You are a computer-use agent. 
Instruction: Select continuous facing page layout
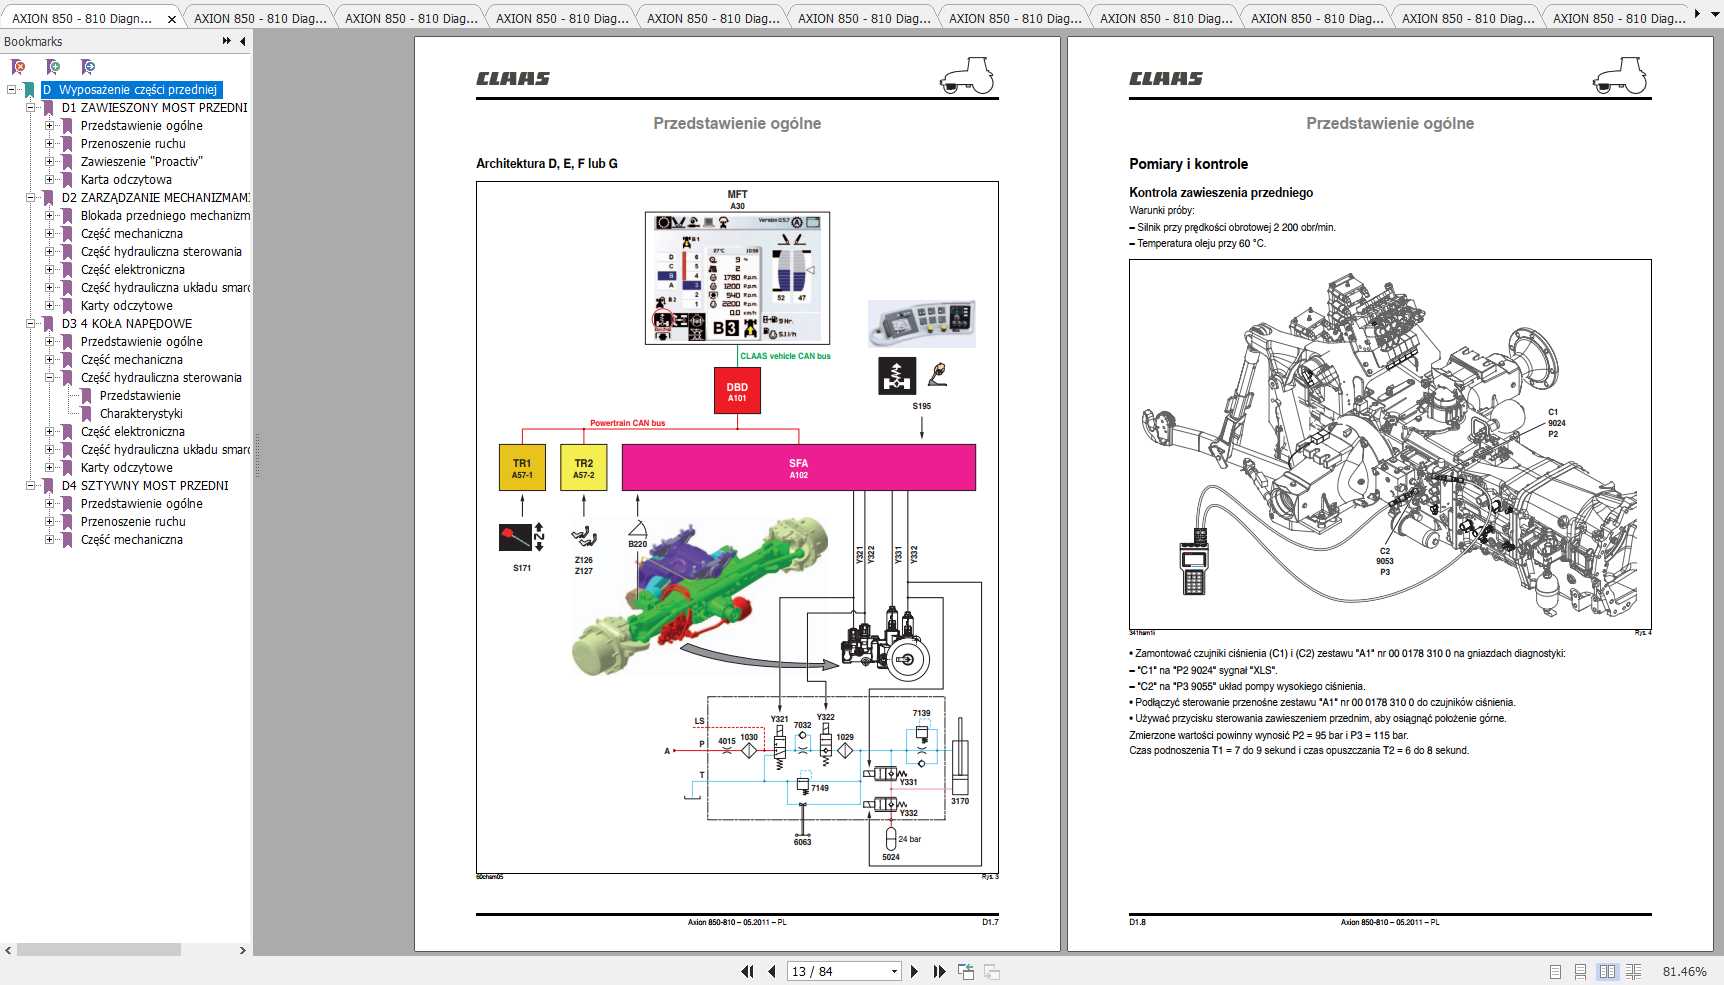[x=1634, y=971]
